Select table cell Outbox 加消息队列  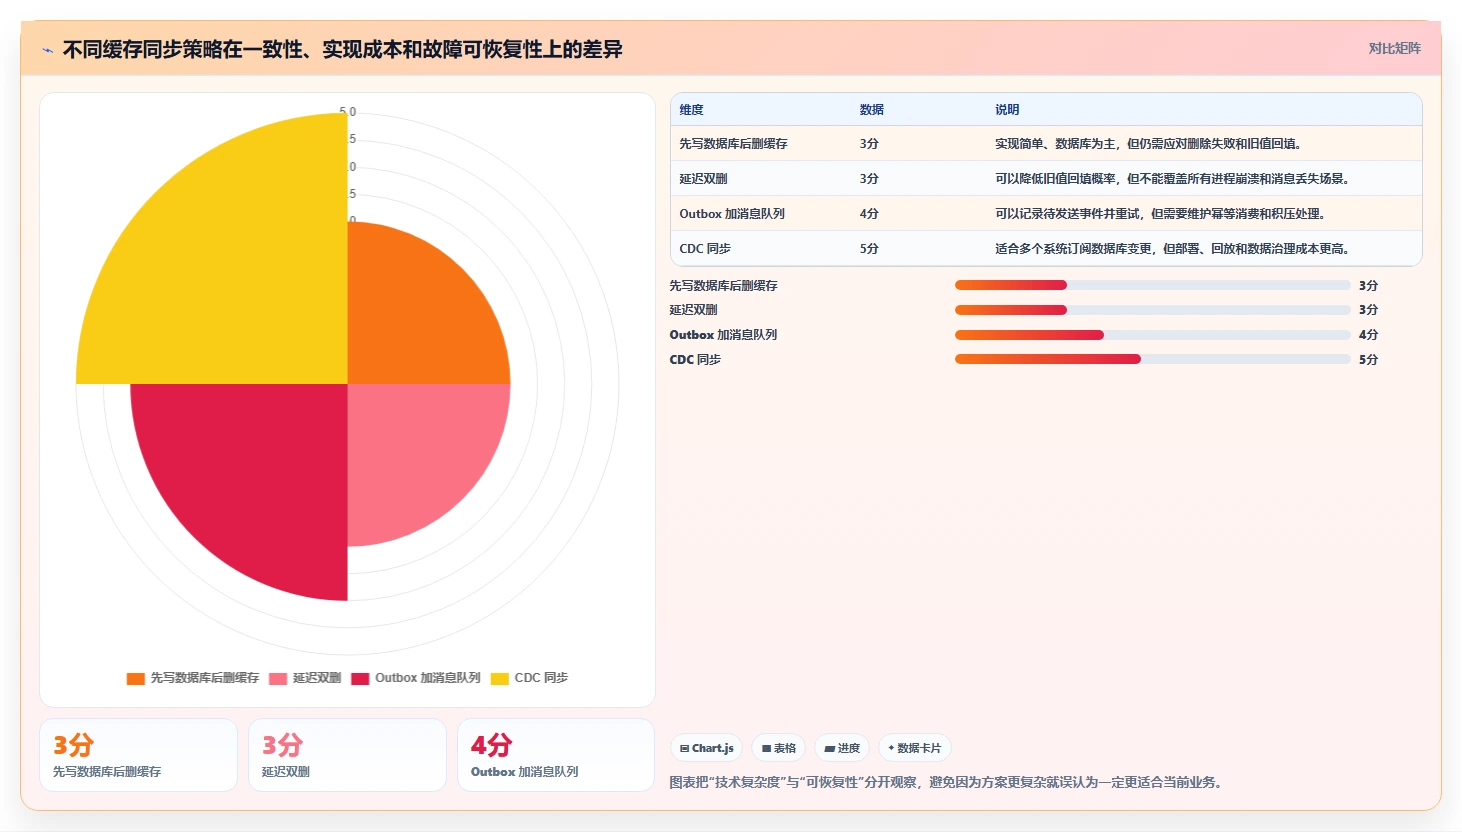pyautogui.click(x=731, y=214)
